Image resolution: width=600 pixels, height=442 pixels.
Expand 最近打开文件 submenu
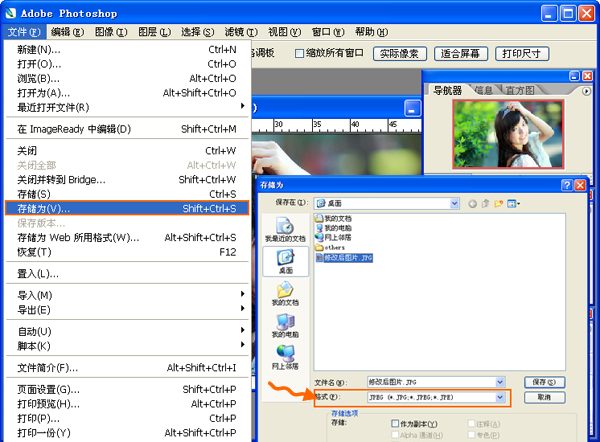(127, 108)
